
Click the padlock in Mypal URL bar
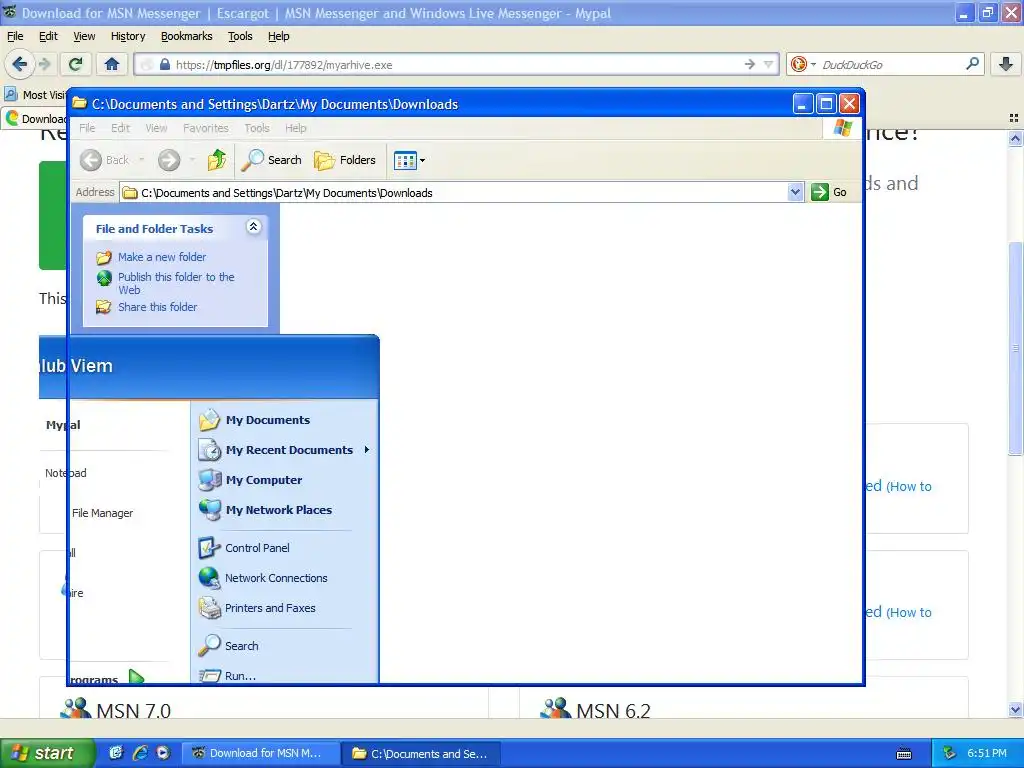(x=165, y=65)
